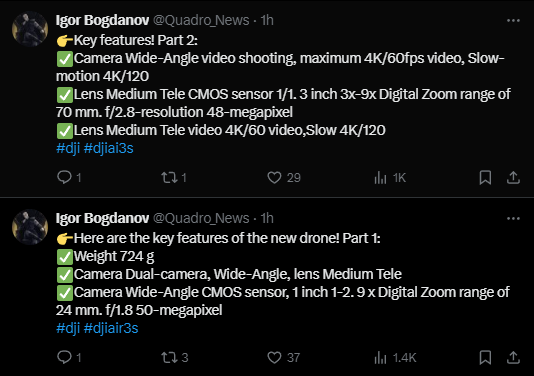Open more options for Part 1 tweet
Viewport: 534px width, 376px height.
click(x=513, y=218)
